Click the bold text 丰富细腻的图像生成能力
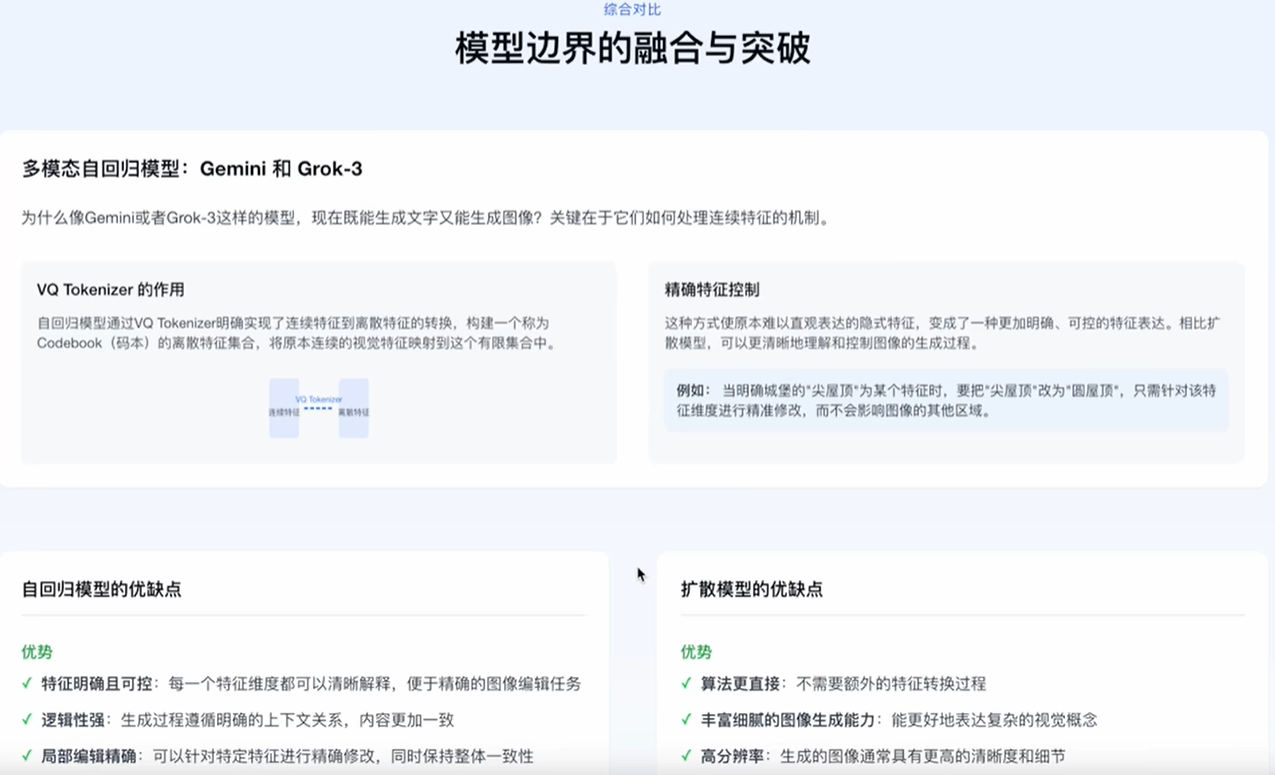 tap(788, 720)
